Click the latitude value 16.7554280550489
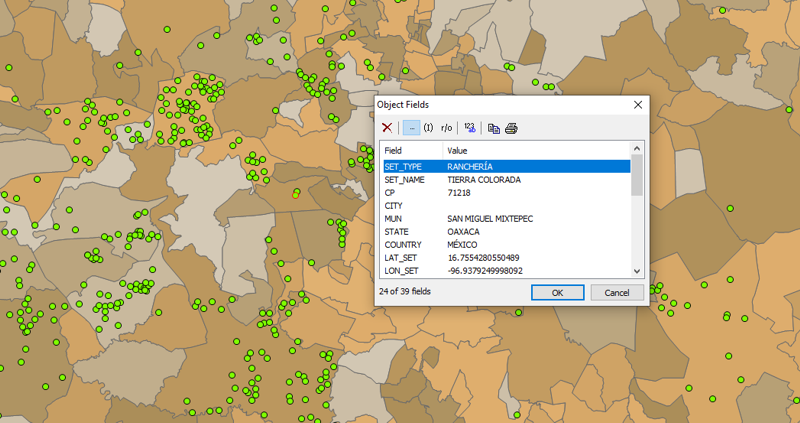 [483, 258]
